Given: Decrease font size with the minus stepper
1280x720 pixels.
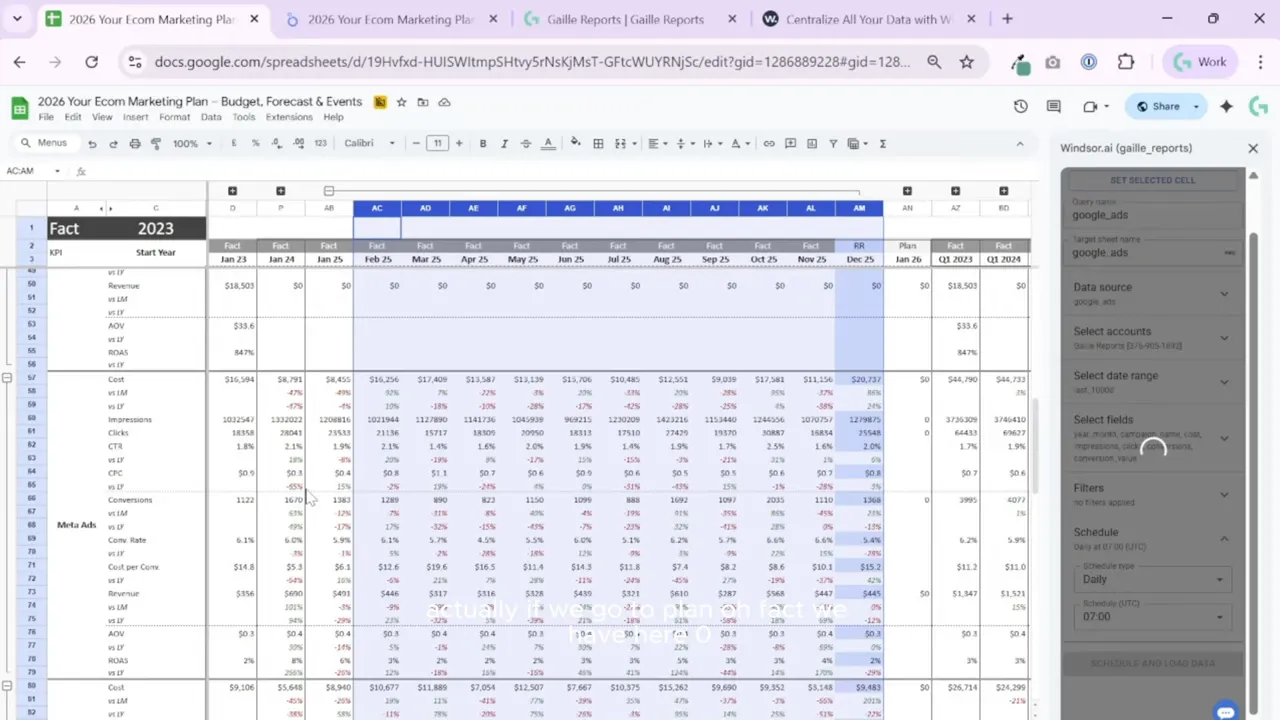Looking at the screenshot, I should (416, 143).
